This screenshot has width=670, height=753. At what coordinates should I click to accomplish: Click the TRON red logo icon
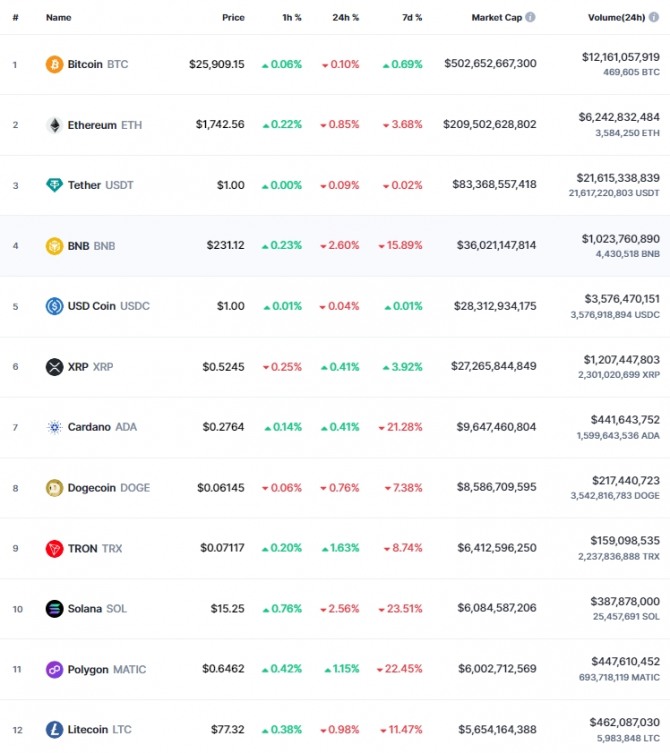pos(54,548)
